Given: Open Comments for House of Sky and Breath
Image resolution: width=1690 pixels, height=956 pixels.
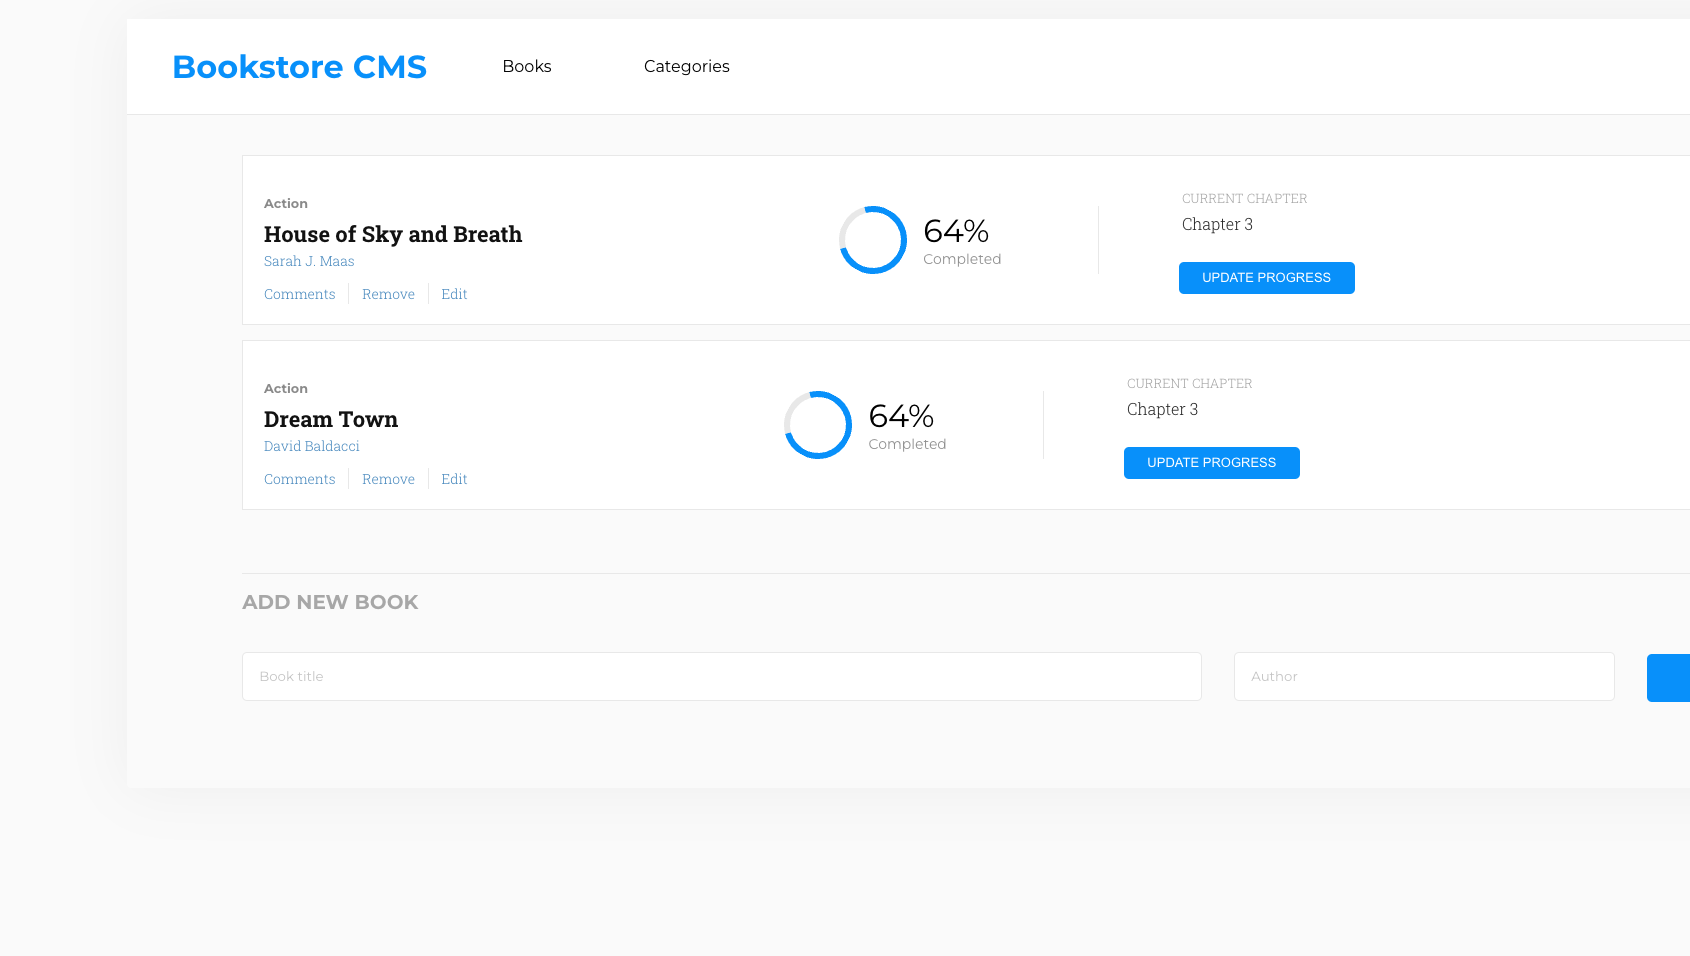Looking at the screenshot, I should point(299,294).
